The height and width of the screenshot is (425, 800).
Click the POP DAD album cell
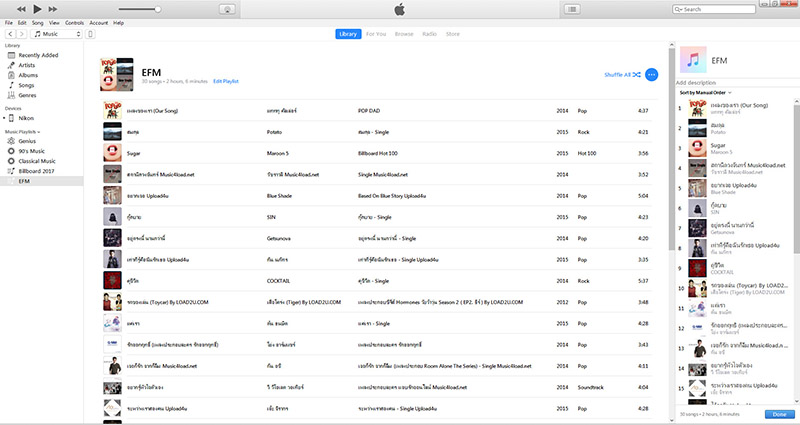369,111
